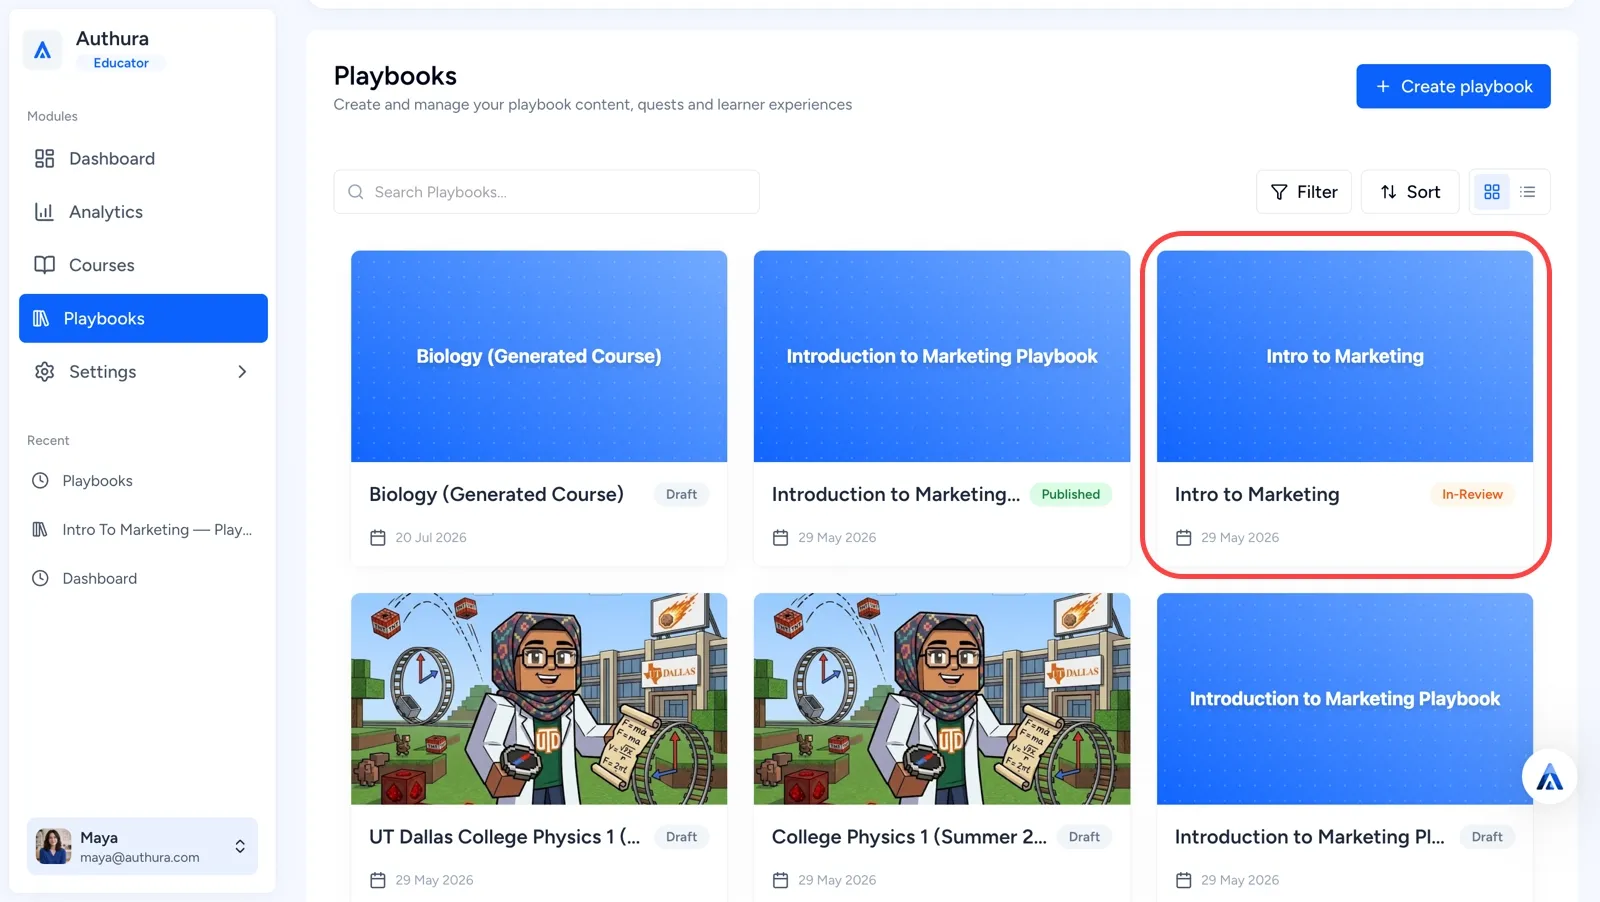Expand the Settings submenu chevron
Image resolution: width=1600 pixels, height=902 pixels.
242,372
